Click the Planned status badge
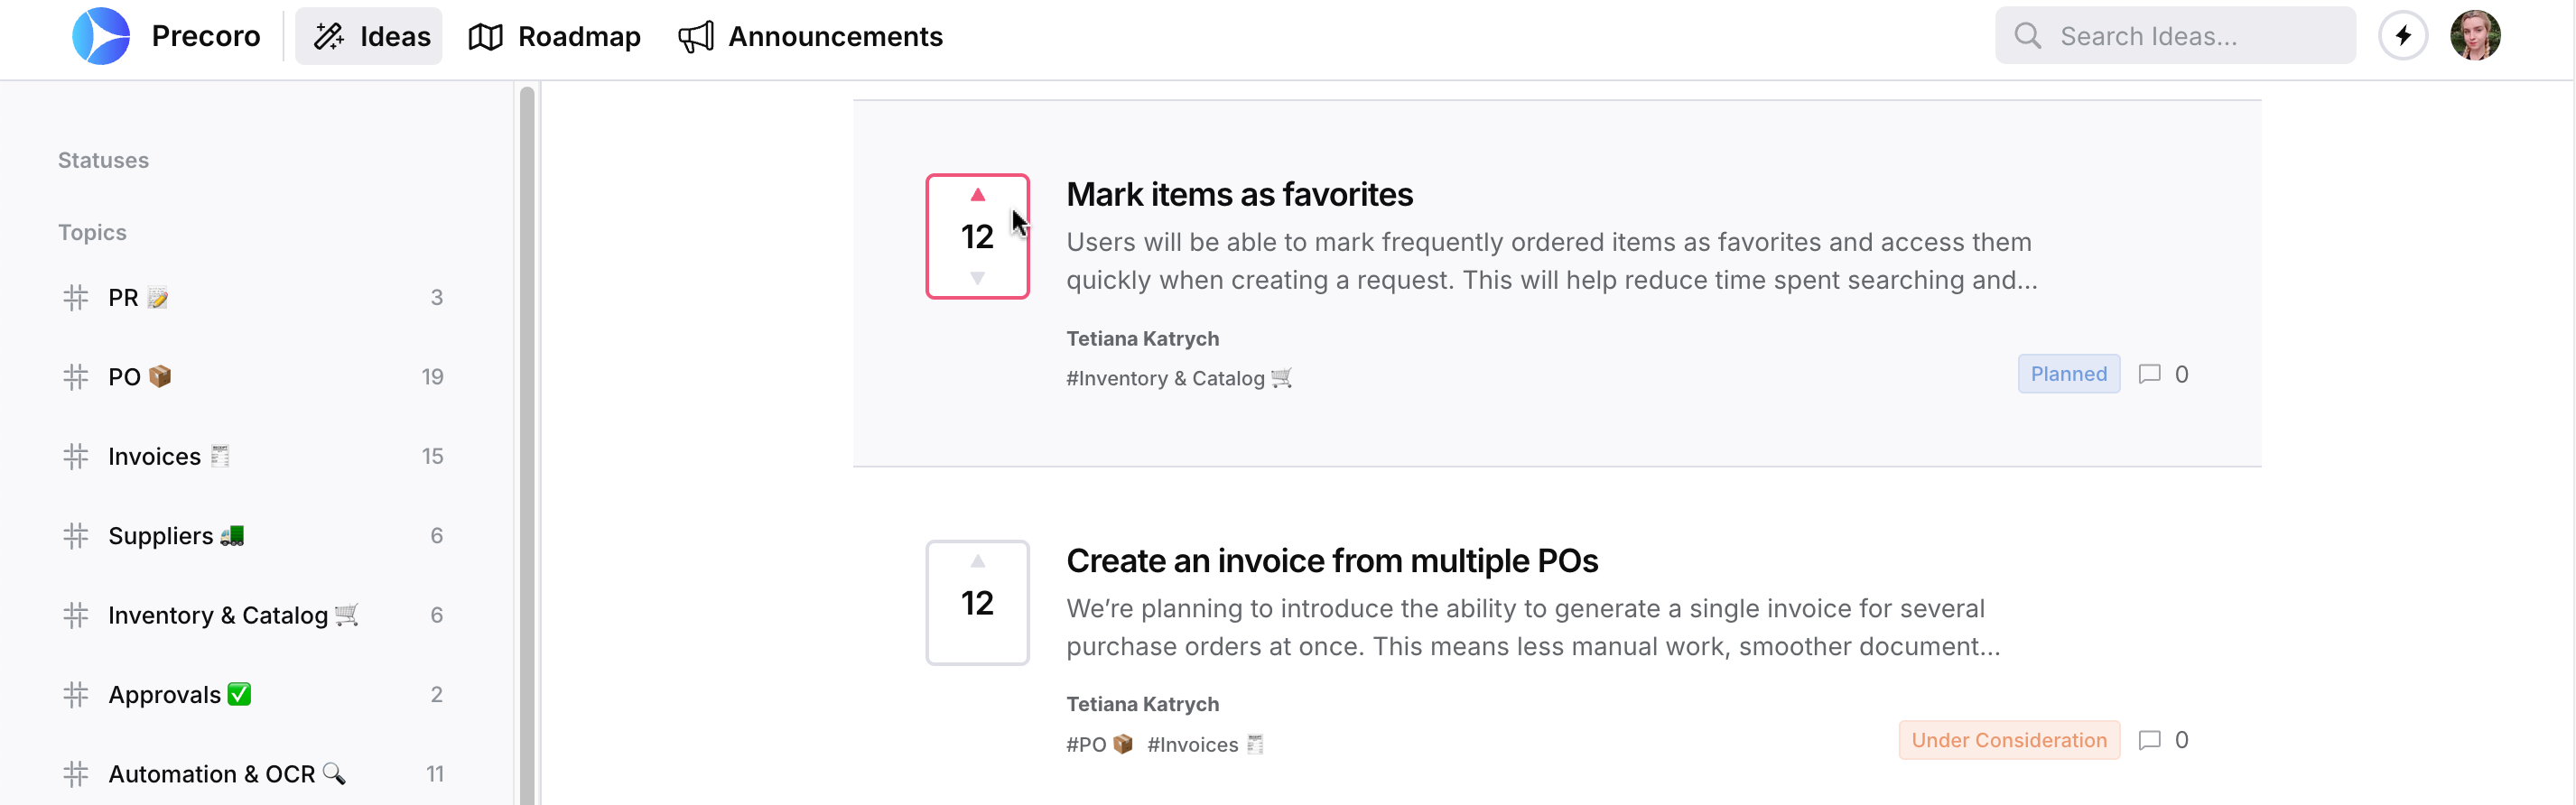The image size is (2576, 805). pos(2068,374)
